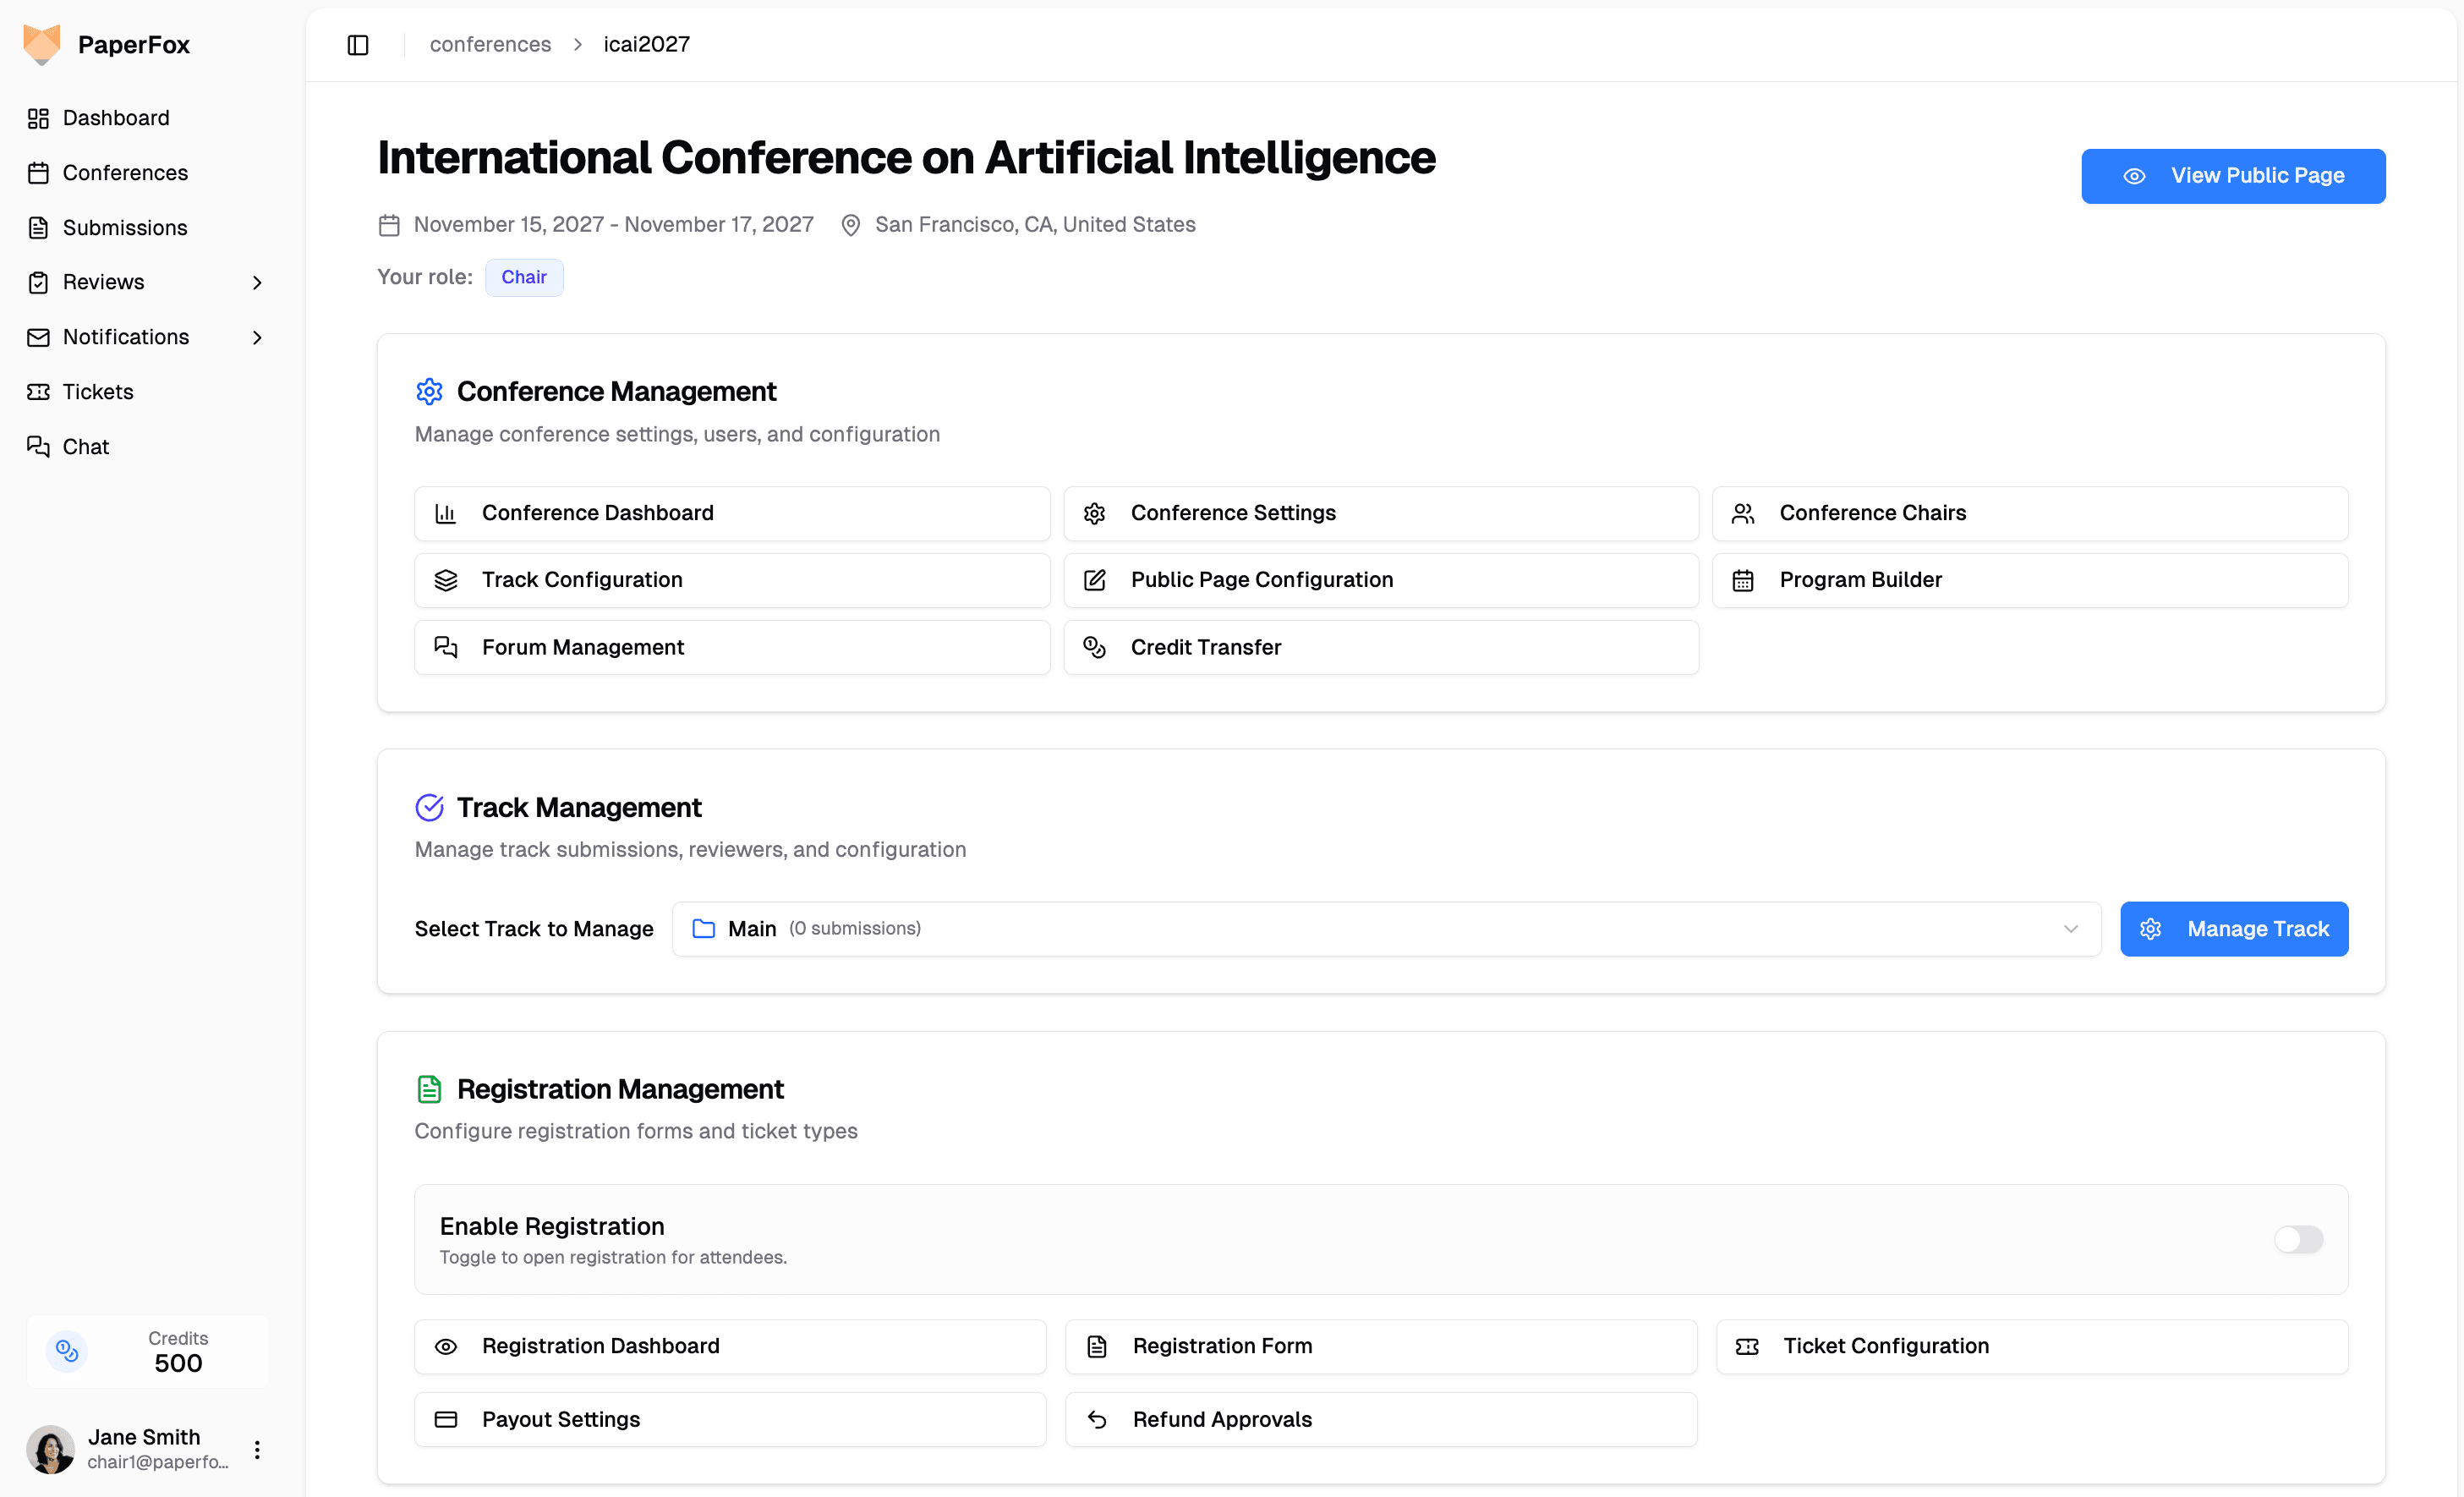Screen dimensions: 2464x1497
Task: Open Conferences from the sidebar calendar icon
Action: (x=39, y=172)
